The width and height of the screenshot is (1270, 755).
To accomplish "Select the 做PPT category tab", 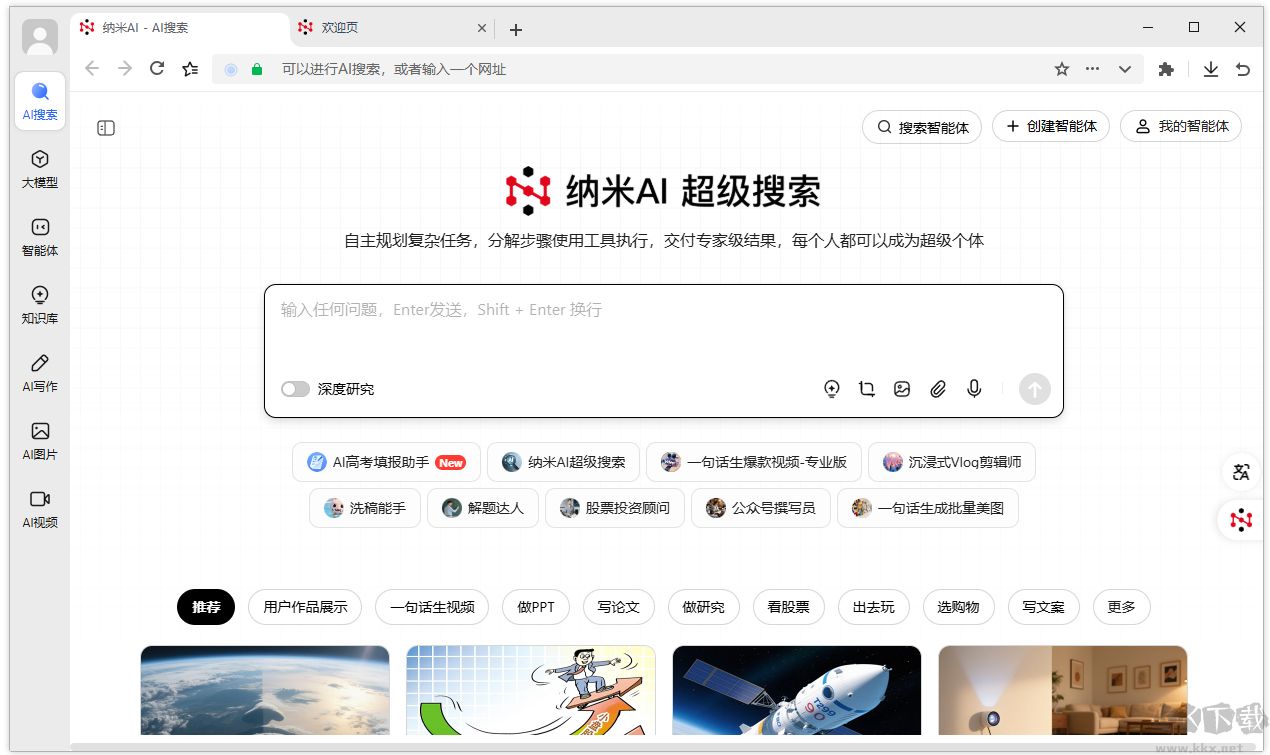I will tap(535, 607).
